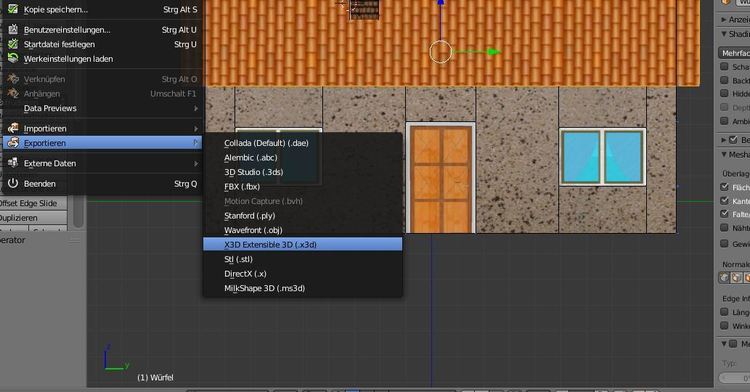The width and height of the screenshot is (750, 392).
Task: Click the Duplizieren tool button
Action: click(33, 218)
